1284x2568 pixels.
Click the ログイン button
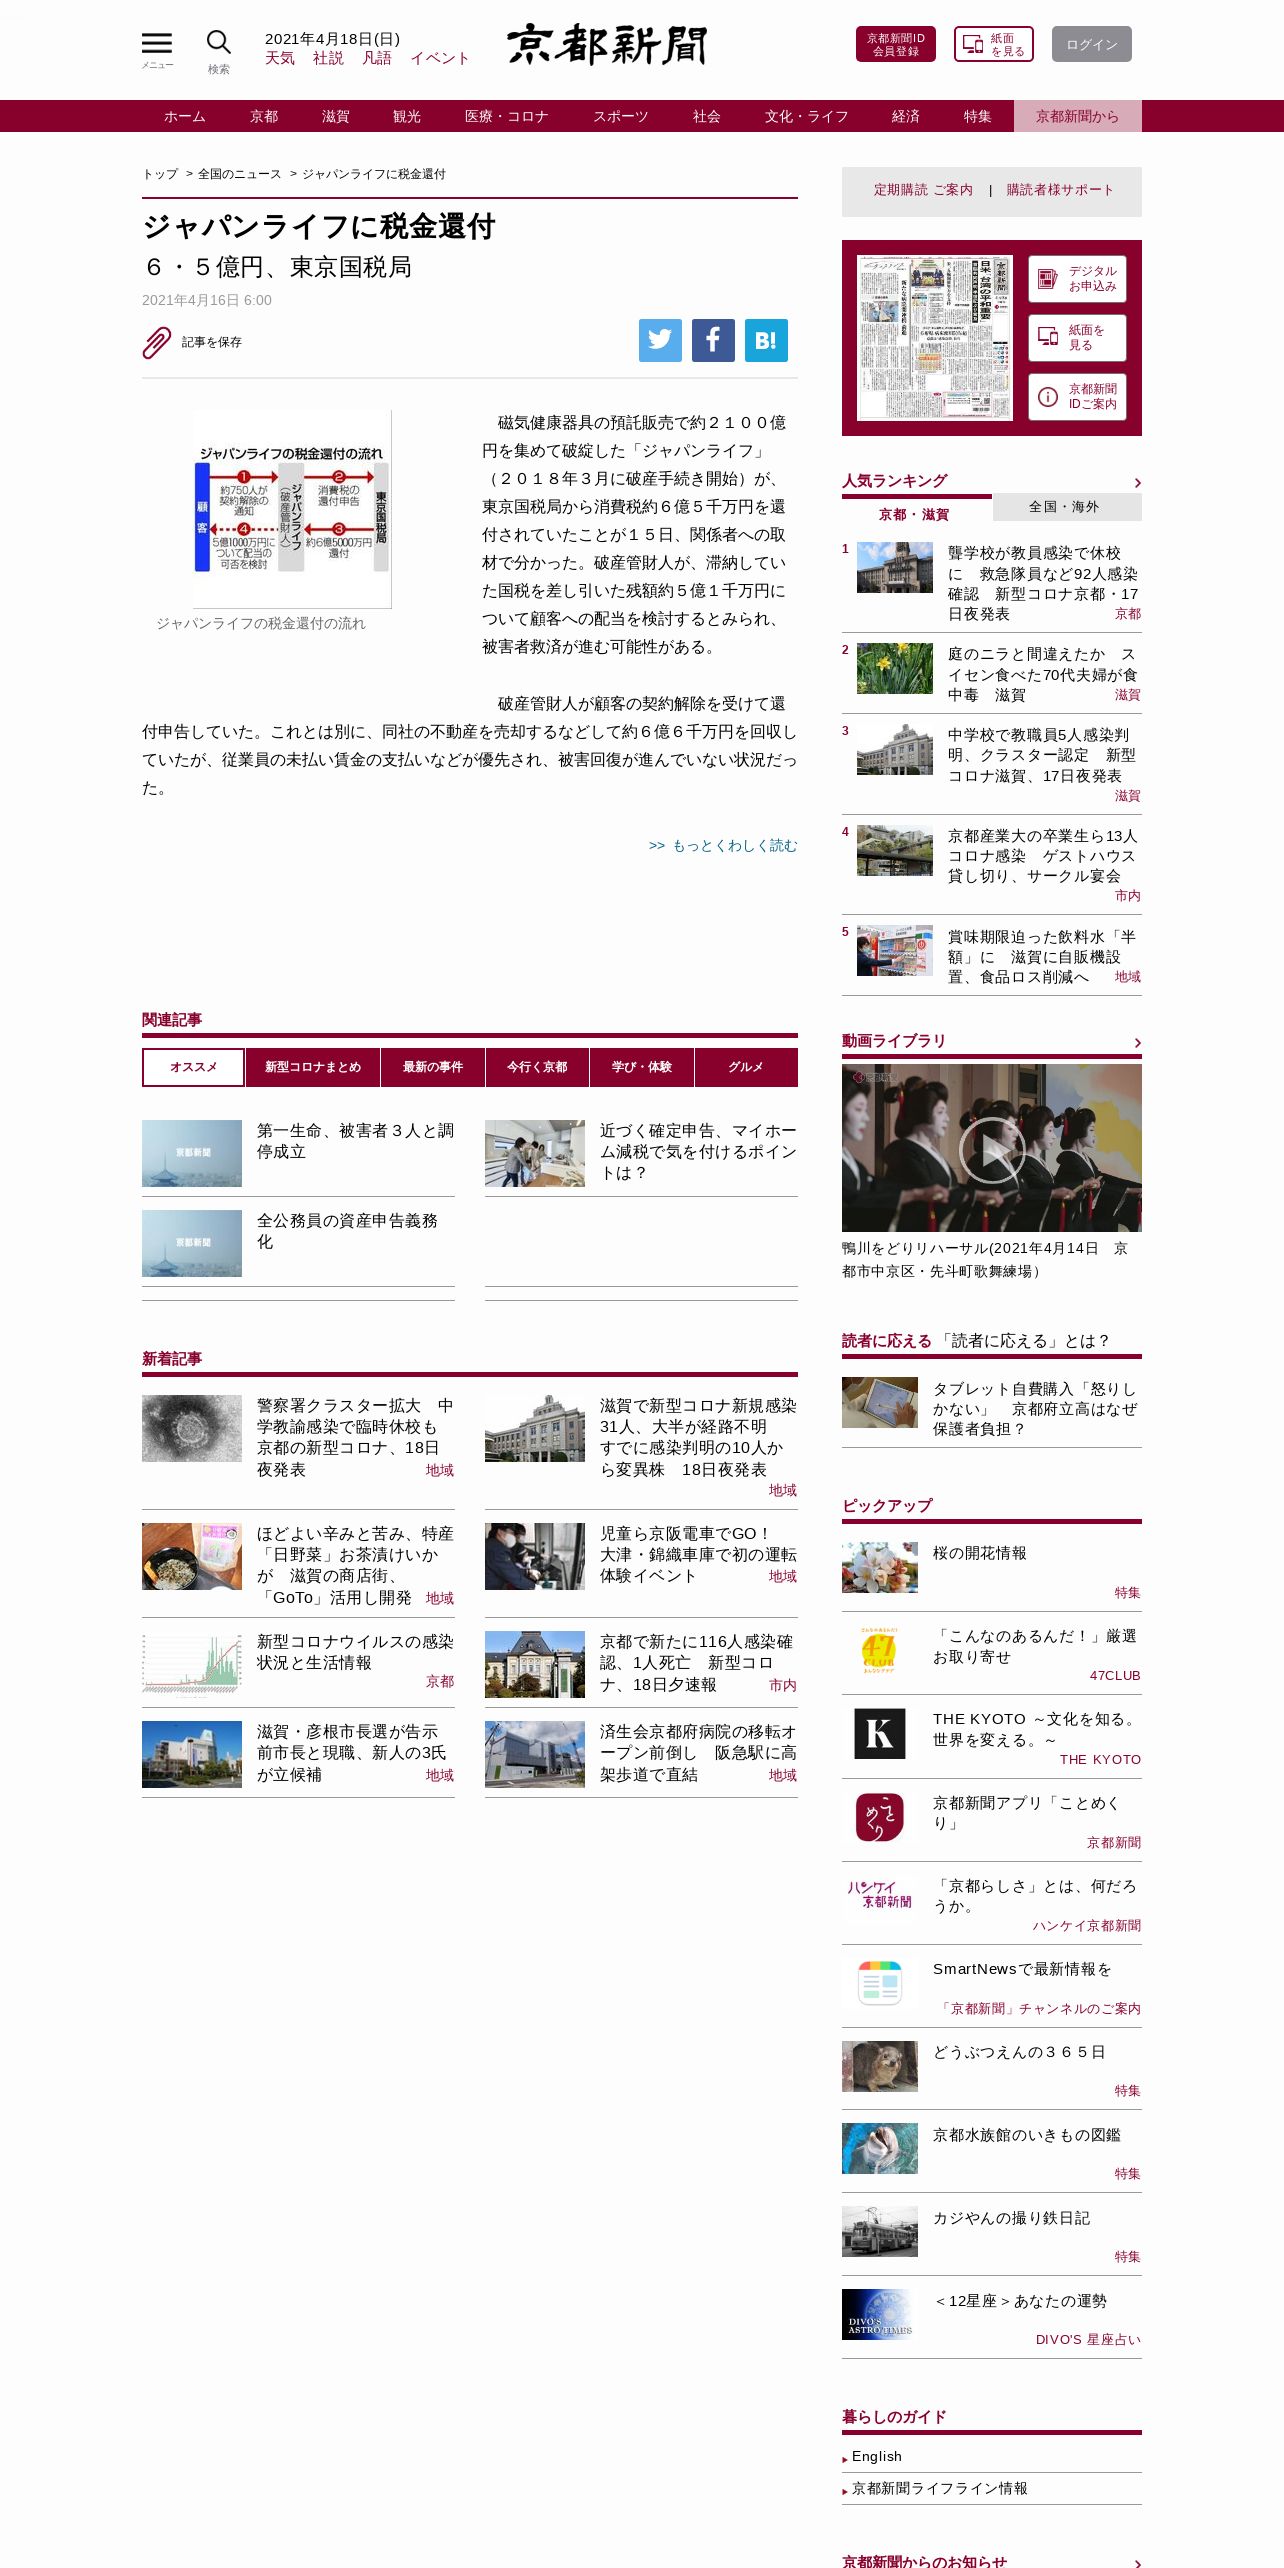coord(1092,44)
